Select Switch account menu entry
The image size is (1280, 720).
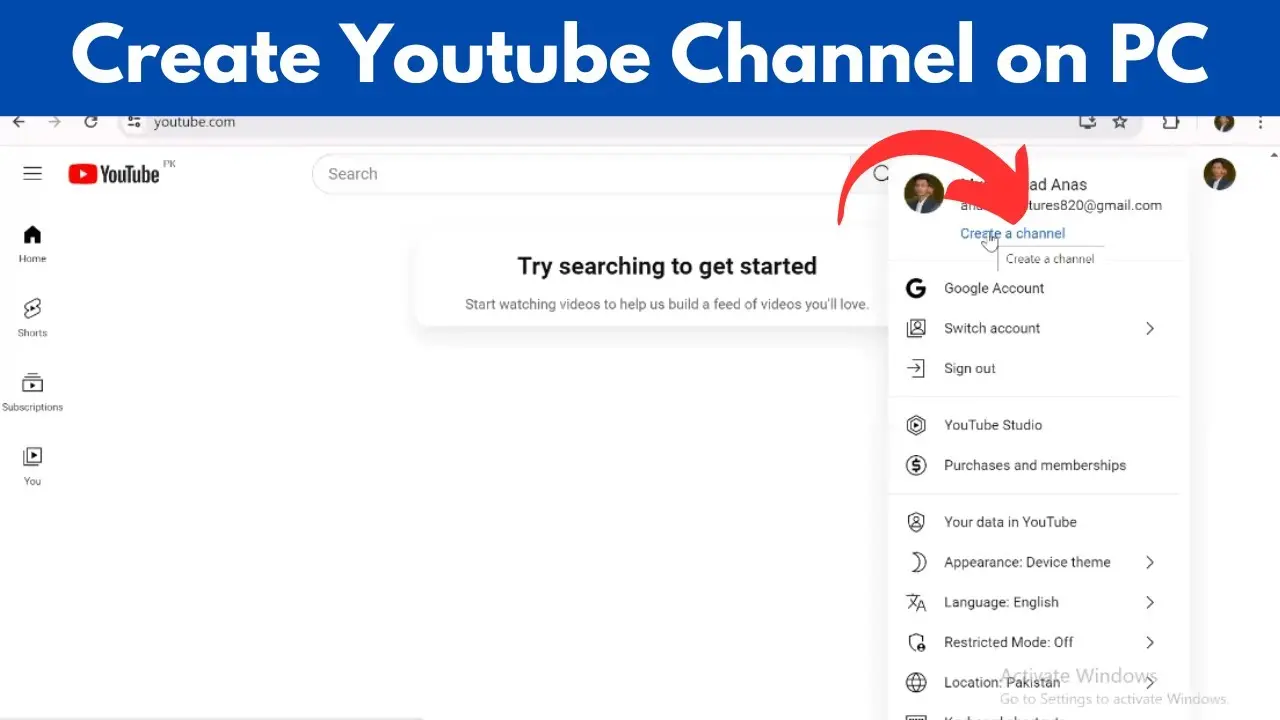click(x=1033, y=328)
